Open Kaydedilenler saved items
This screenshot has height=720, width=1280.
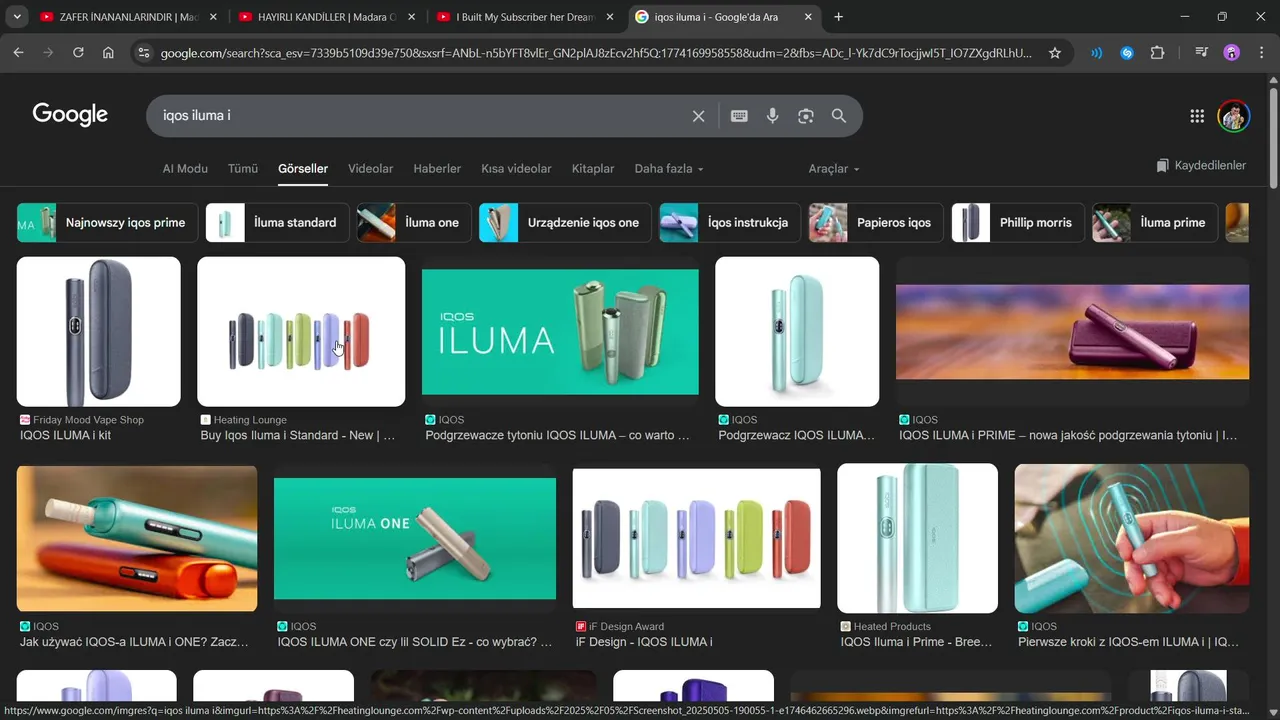[x=1201, y=165]
